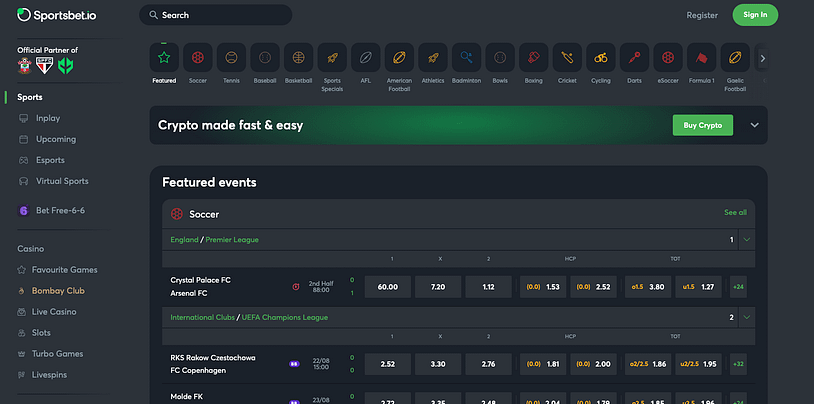The image size is (814, 404).
Task: Expand the Crypto made fast banner
Action: pyautogui.click(x=754, y=125)
